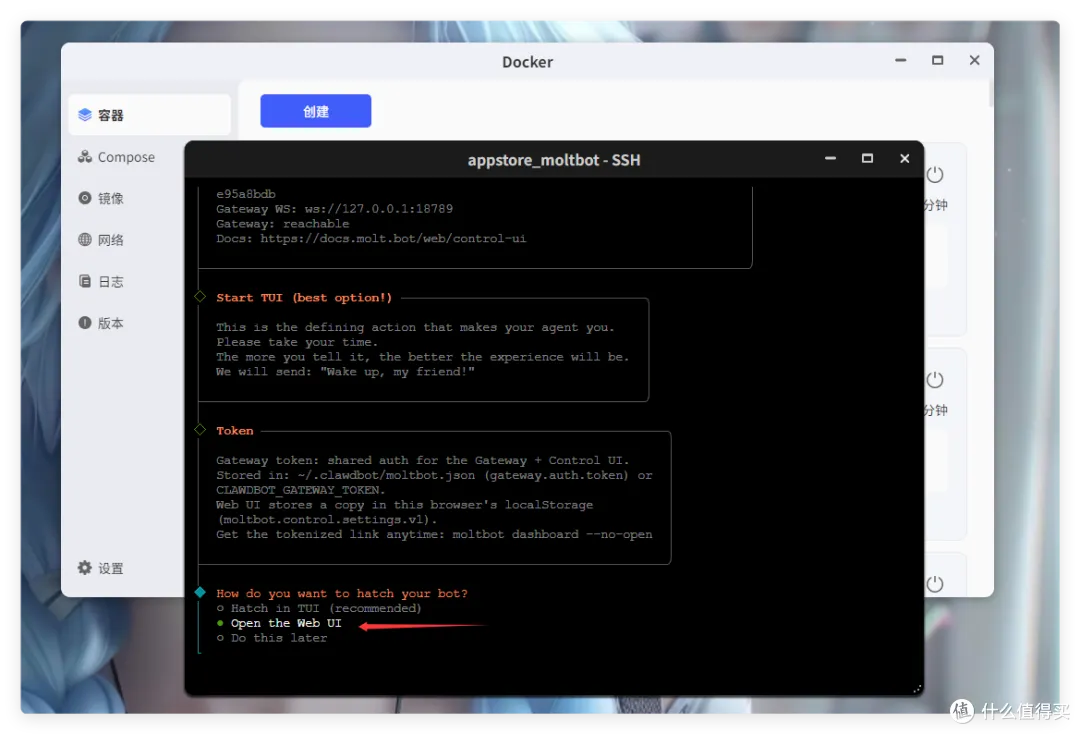Click the 'Gateway: reachable' status line

[282, 224]
